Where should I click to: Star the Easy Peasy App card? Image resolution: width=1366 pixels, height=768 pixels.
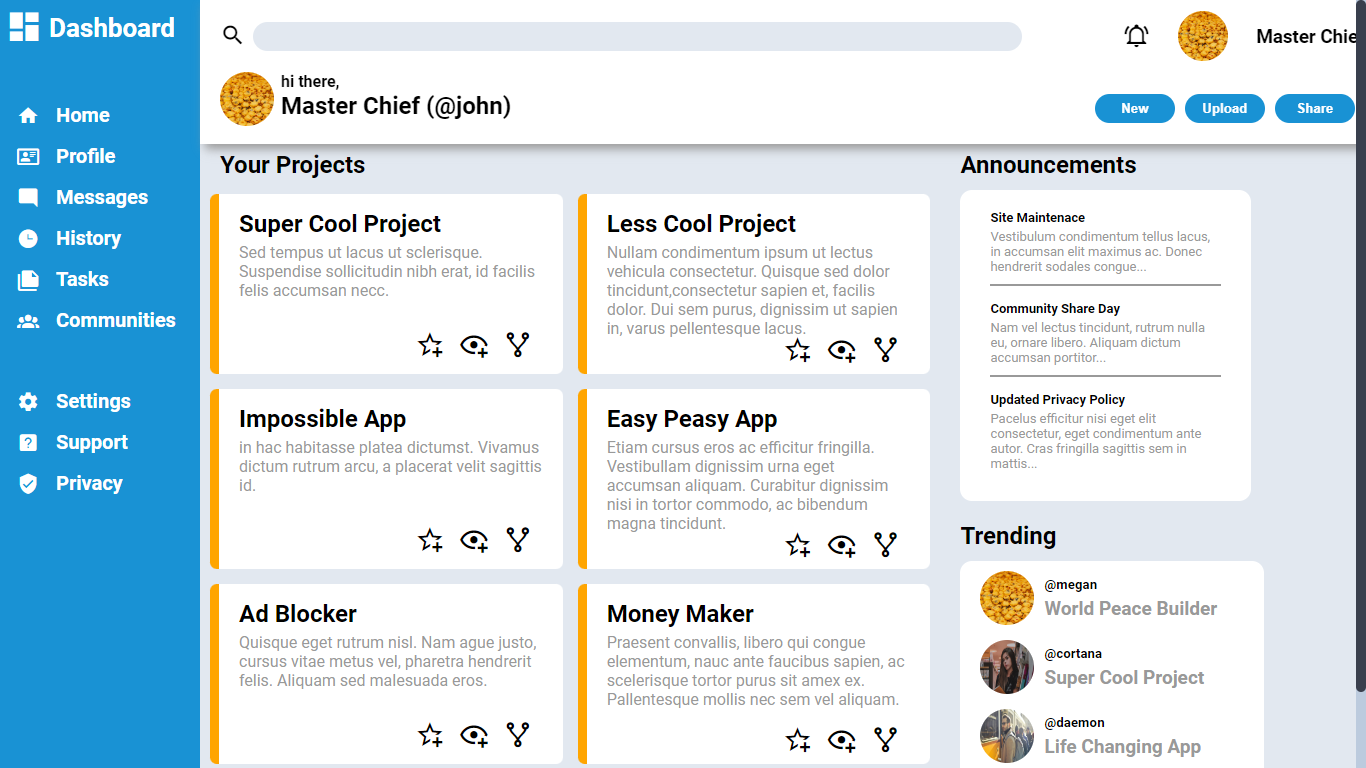[x=798, y=545]
